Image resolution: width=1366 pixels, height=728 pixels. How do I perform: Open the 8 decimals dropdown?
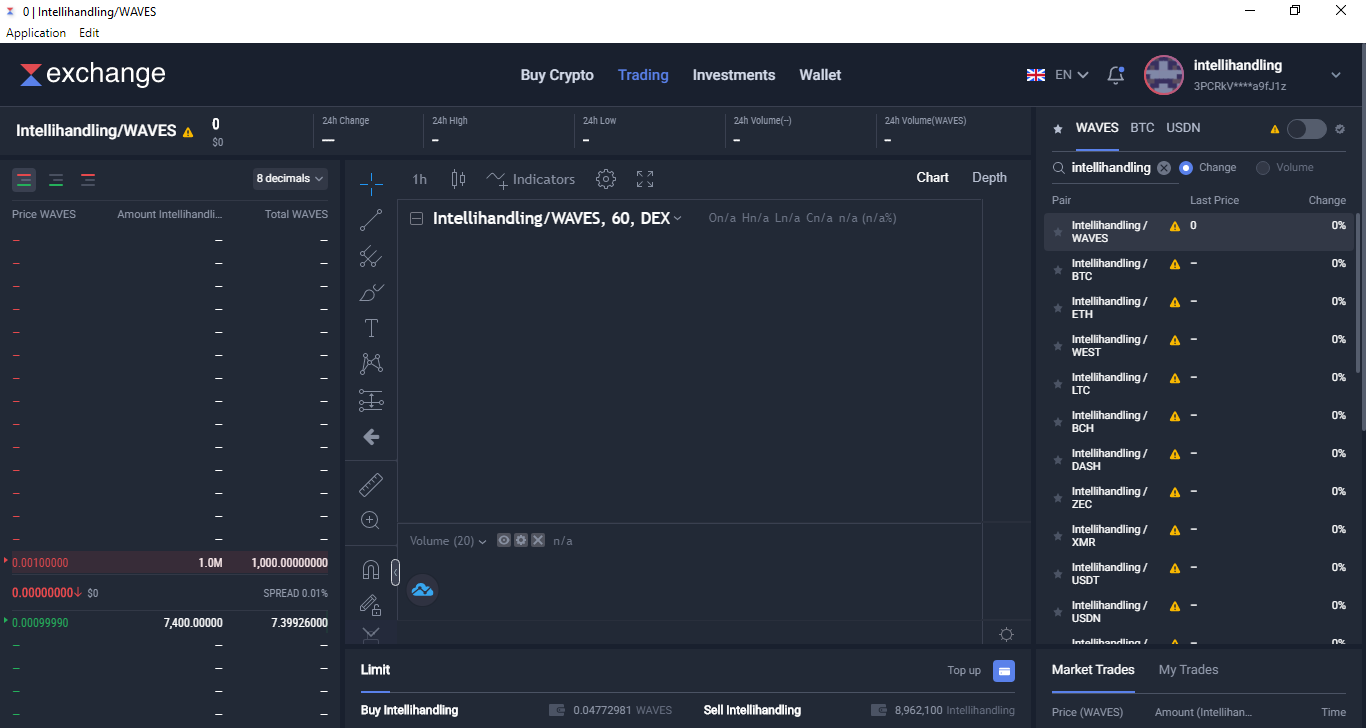pyautogui.click(x=290, y=179)
